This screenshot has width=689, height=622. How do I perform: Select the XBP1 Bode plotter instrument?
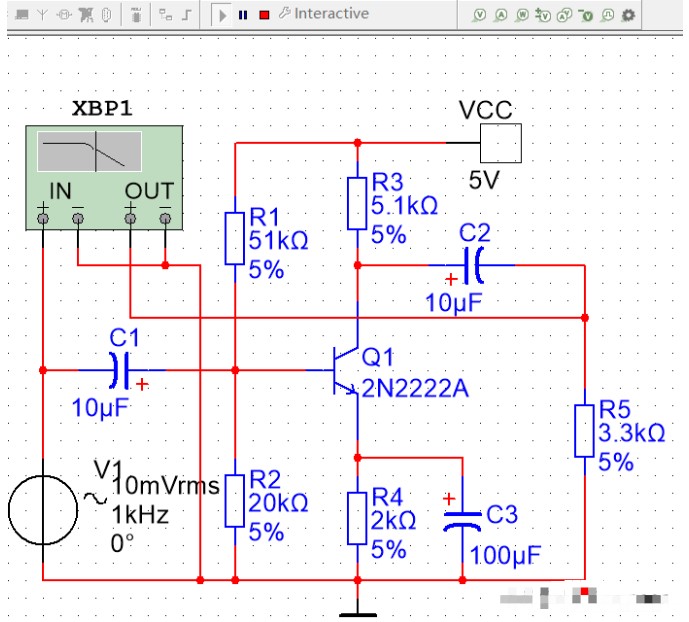(x=104, y=177)
